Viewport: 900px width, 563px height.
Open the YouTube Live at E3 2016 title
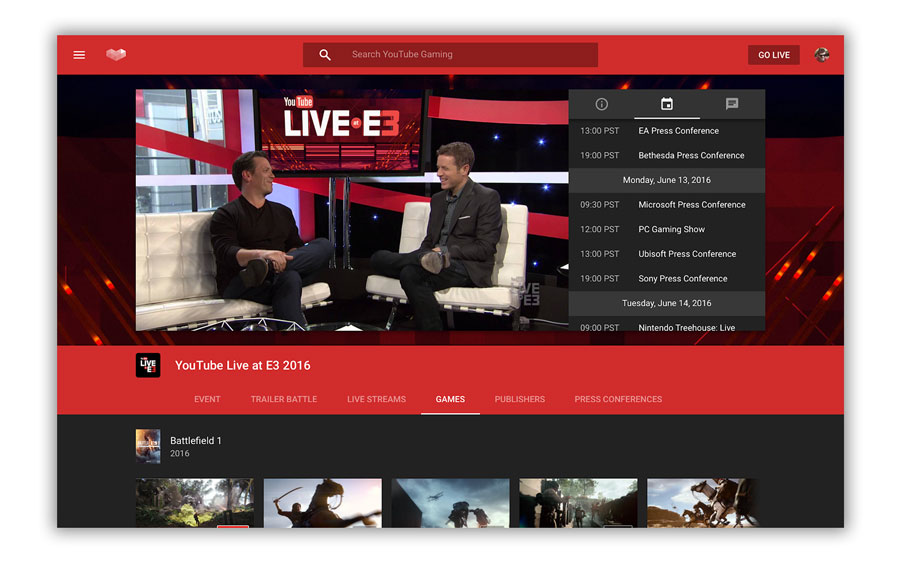(x=243, y=366)
